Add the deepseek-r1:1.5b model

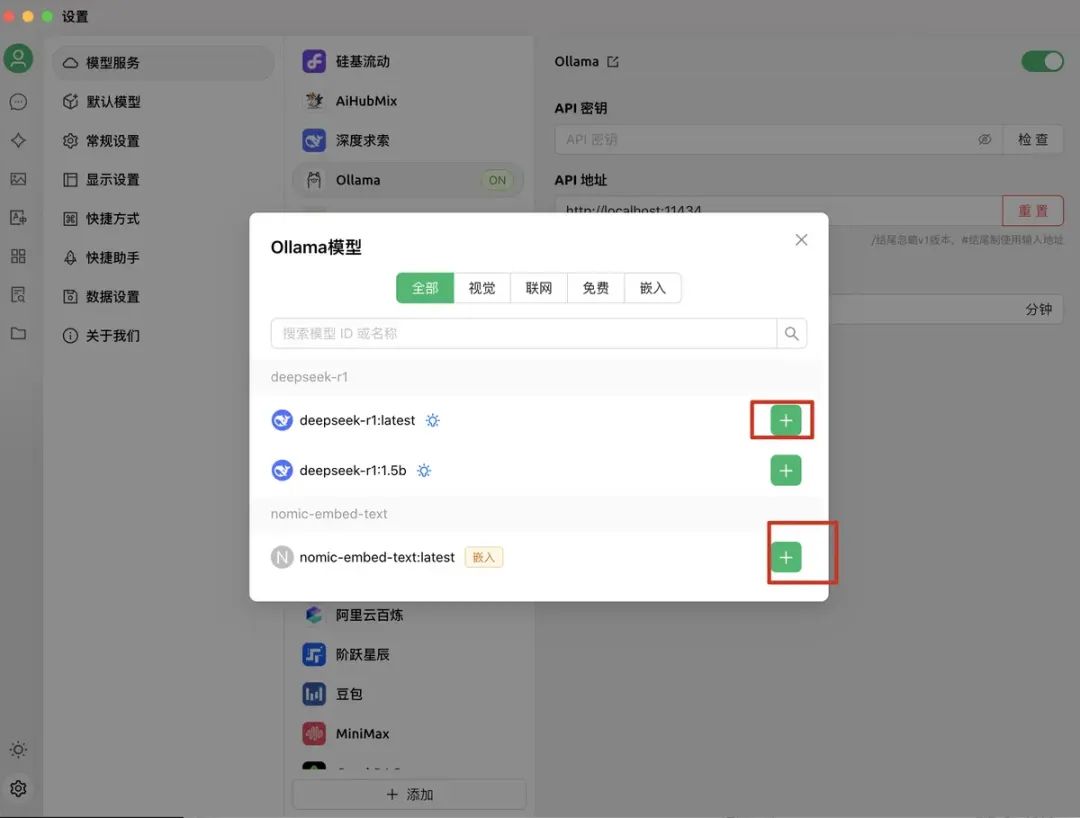(785, 470)
